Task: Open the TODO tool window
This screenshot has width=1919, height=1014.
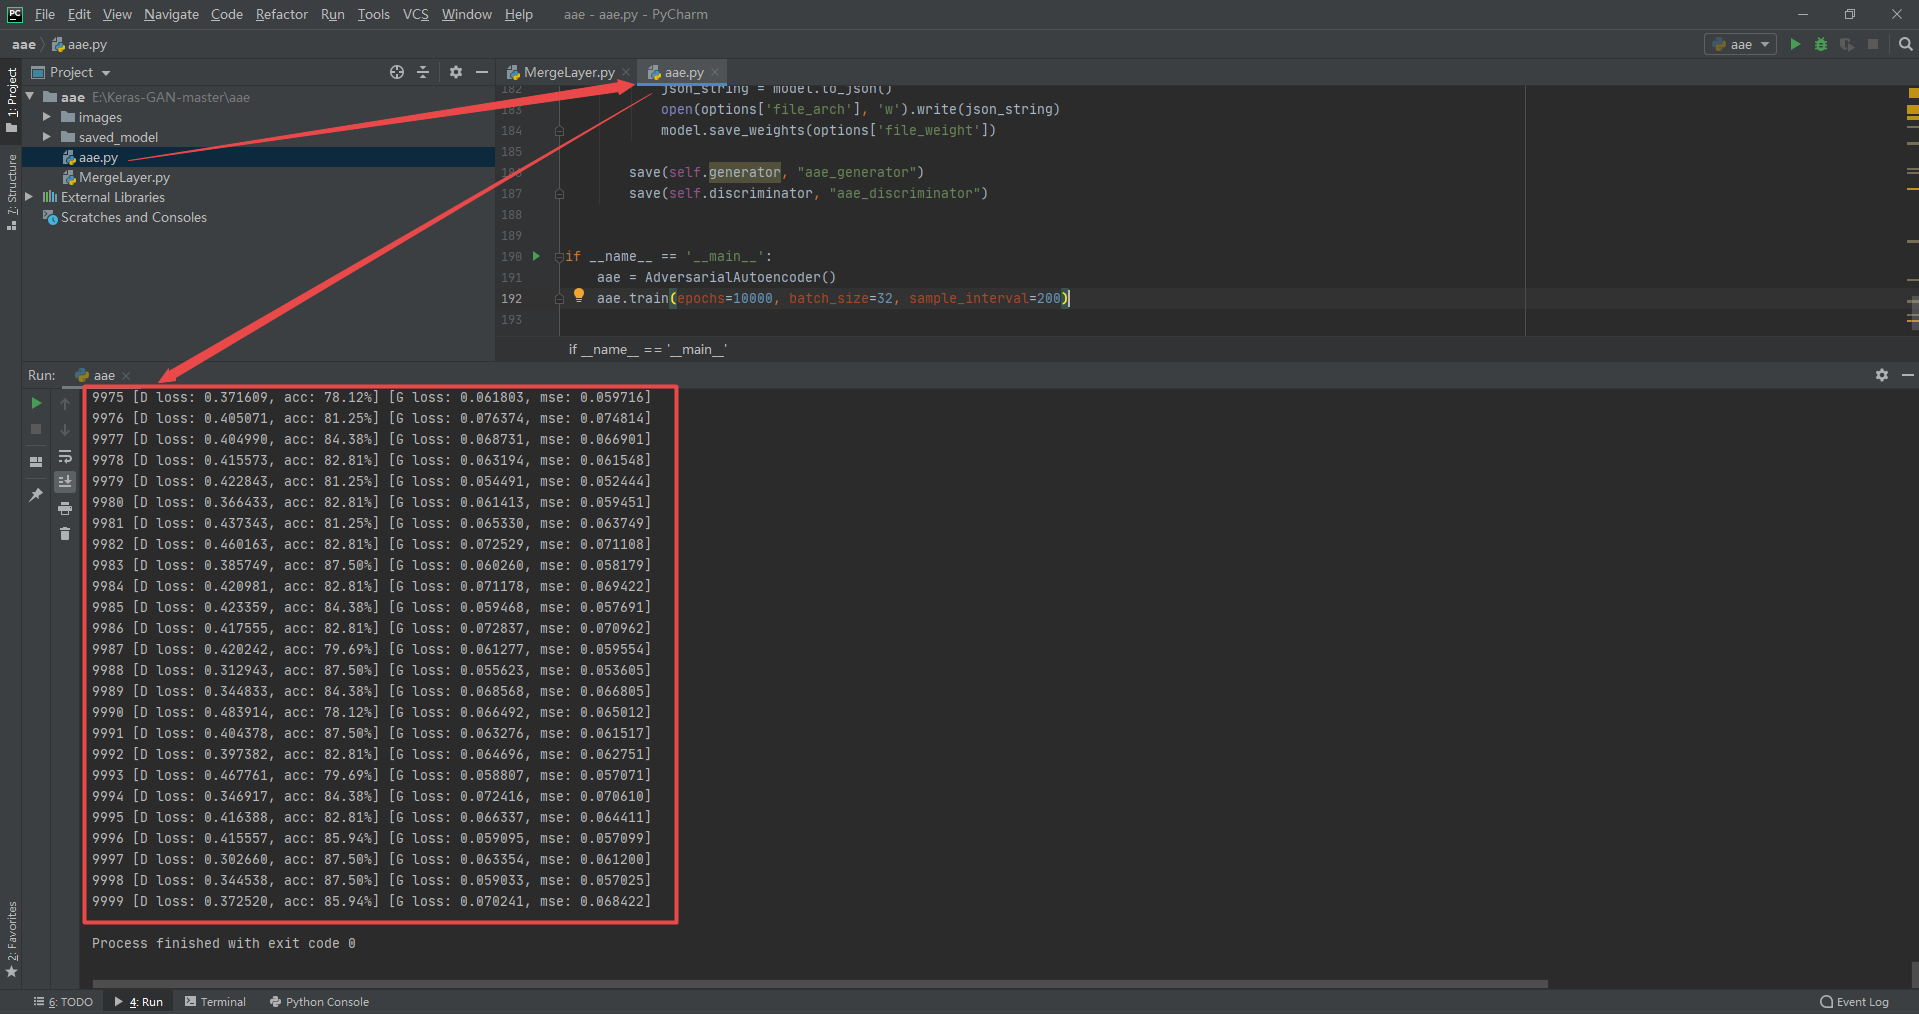Action: [x=63, y=1001]
